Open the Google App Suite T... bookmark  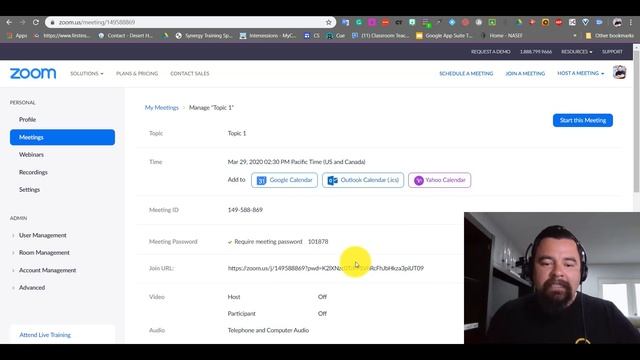click(444, 36)
